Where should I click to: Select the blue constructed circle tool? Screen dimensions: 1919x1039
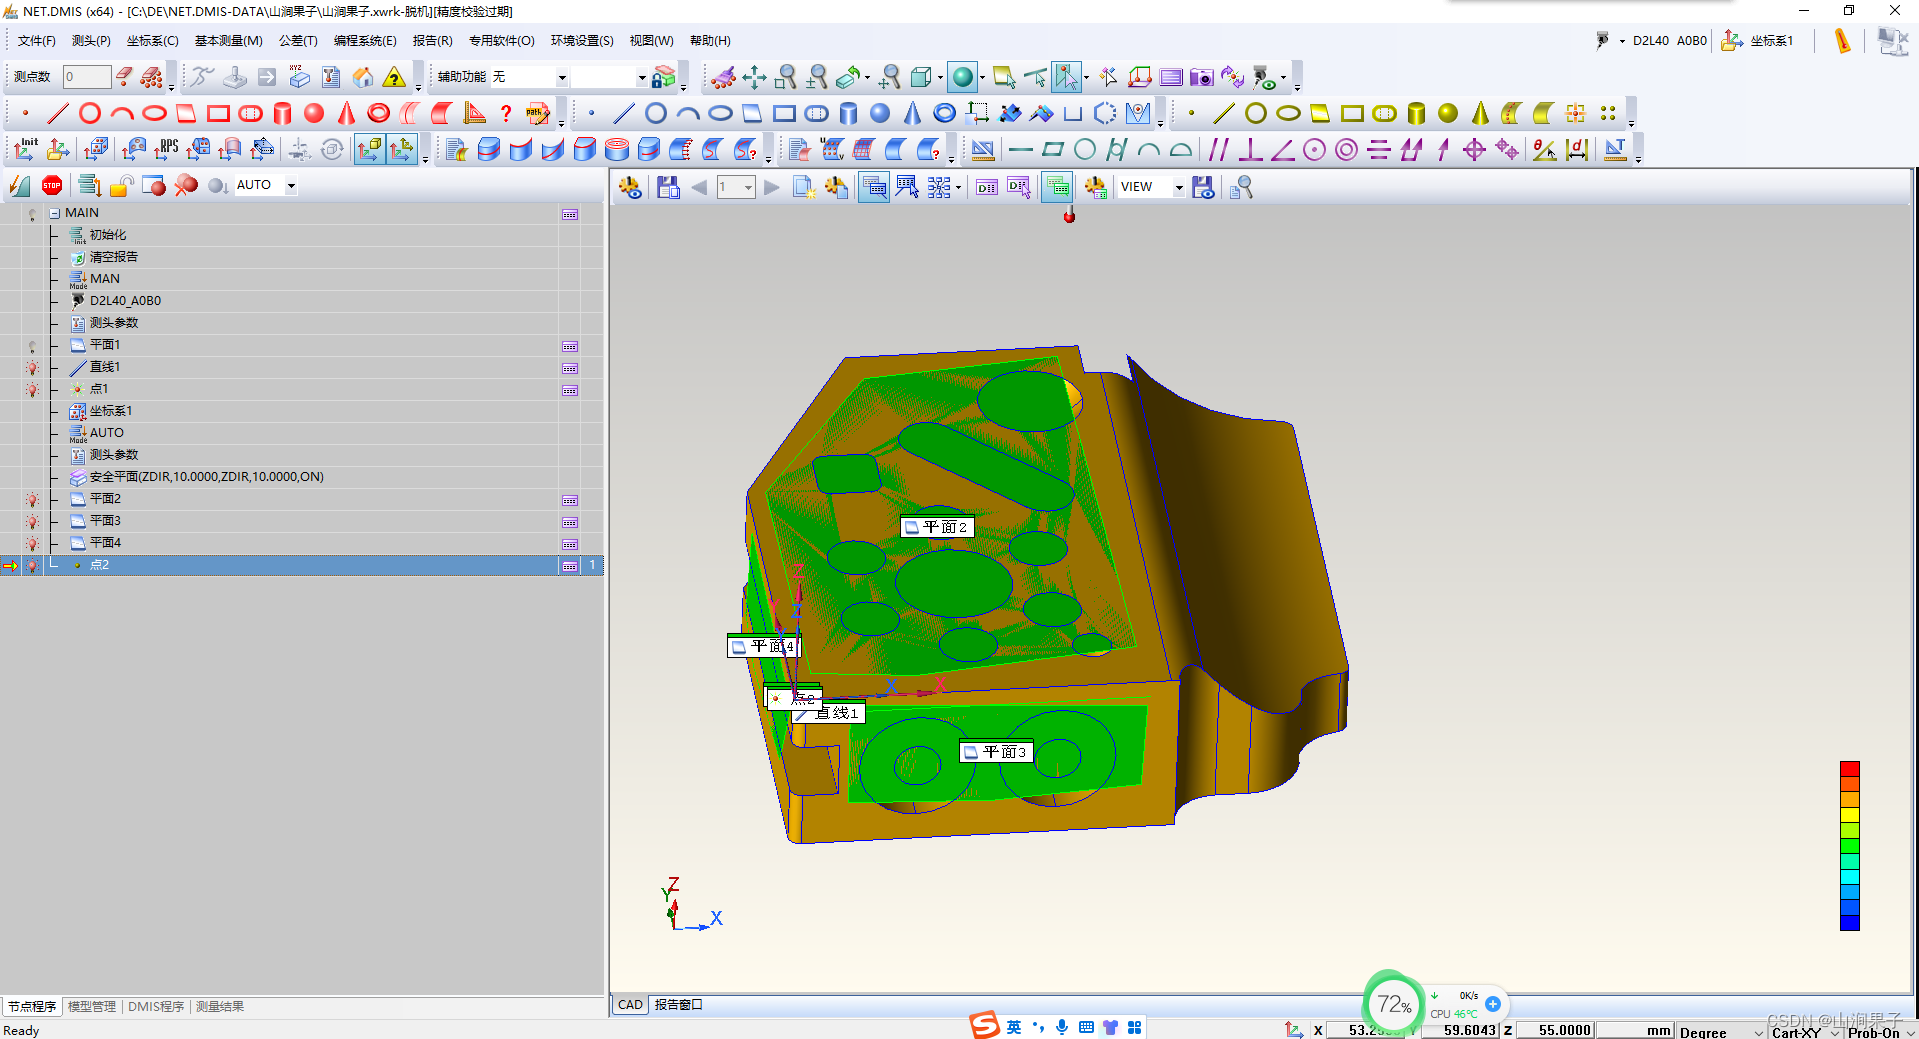click(x=656, y=113)
